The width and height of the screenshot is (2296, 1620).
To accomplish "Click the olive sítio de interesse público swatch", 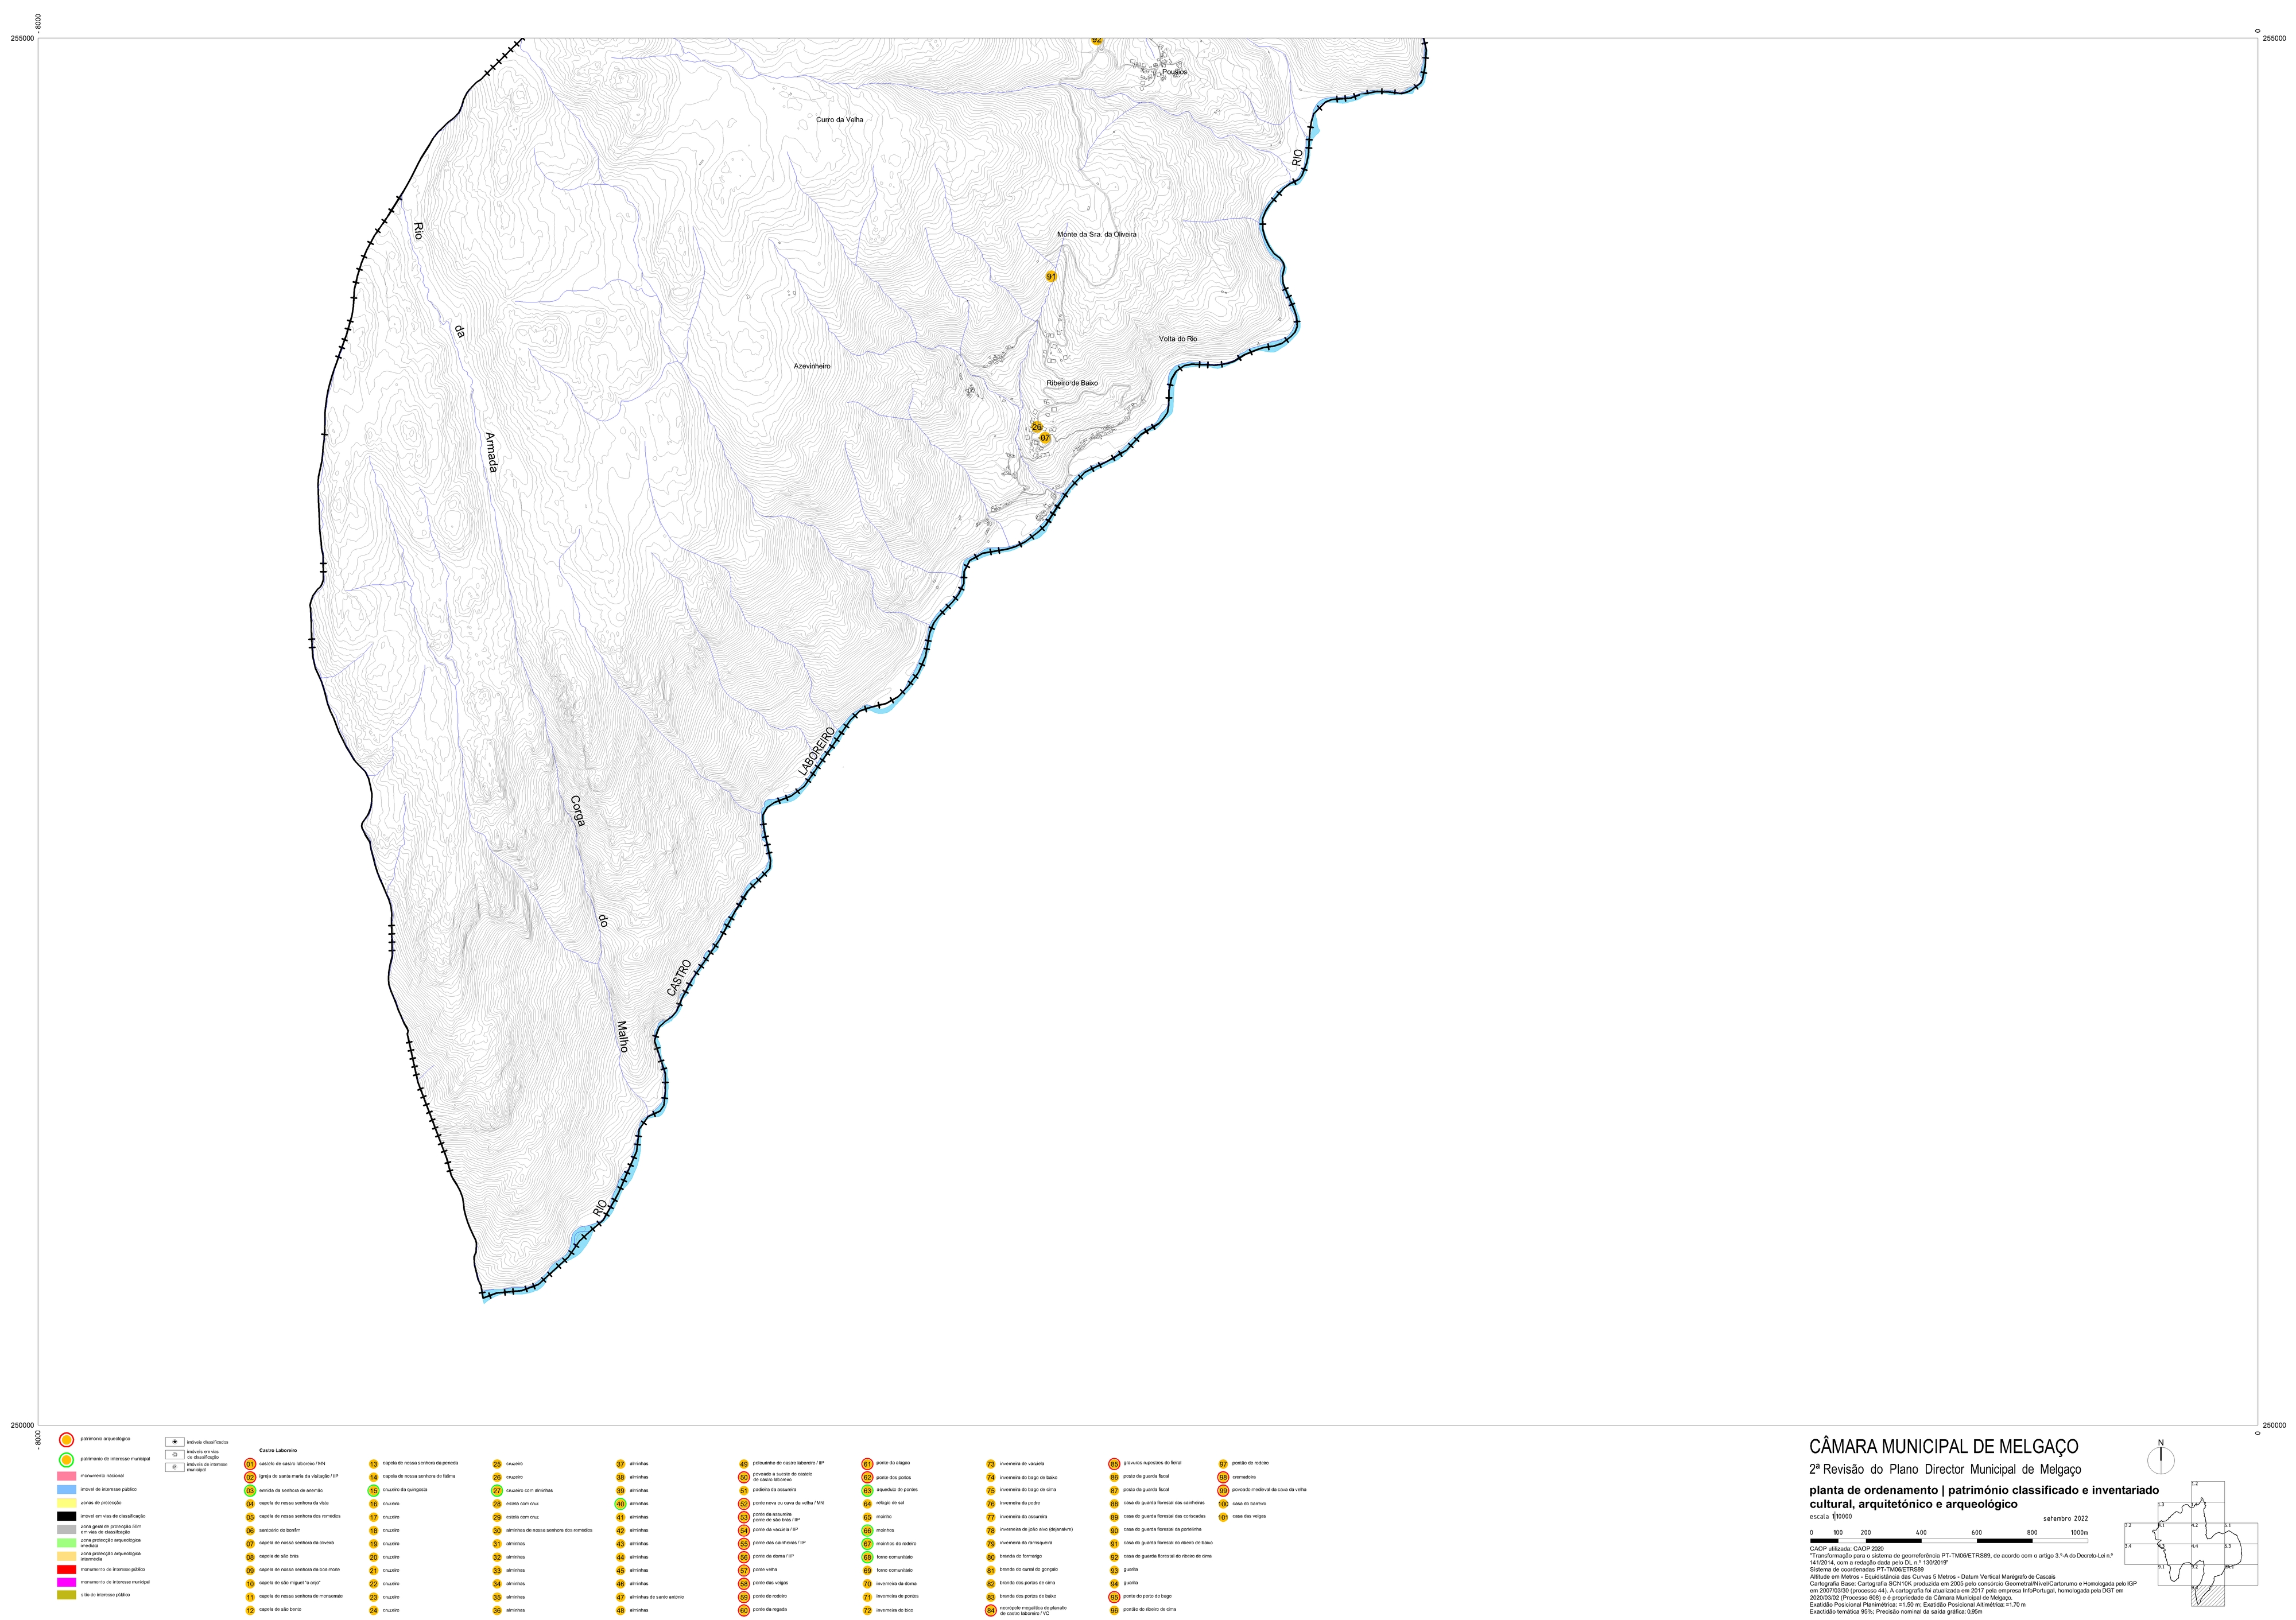I will pyautogui.click(x=66, y=1595).
